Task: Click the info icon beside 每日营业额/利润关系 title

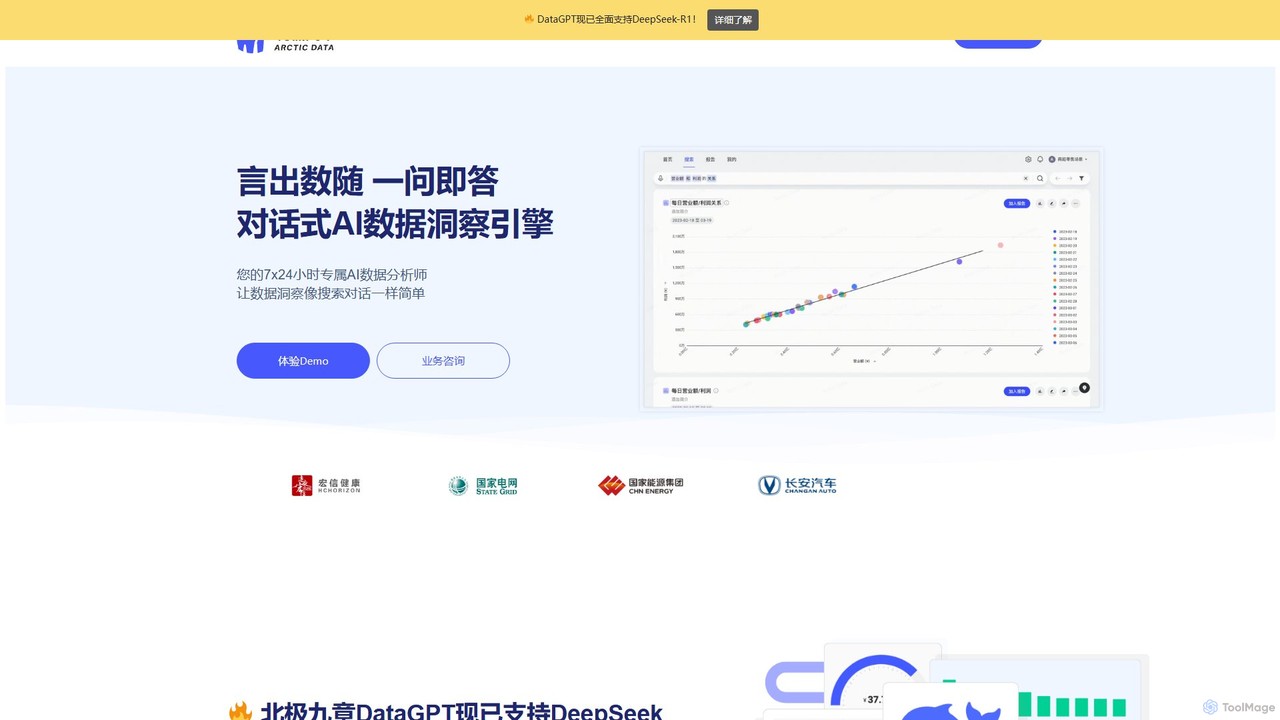Action: [726, 203]
